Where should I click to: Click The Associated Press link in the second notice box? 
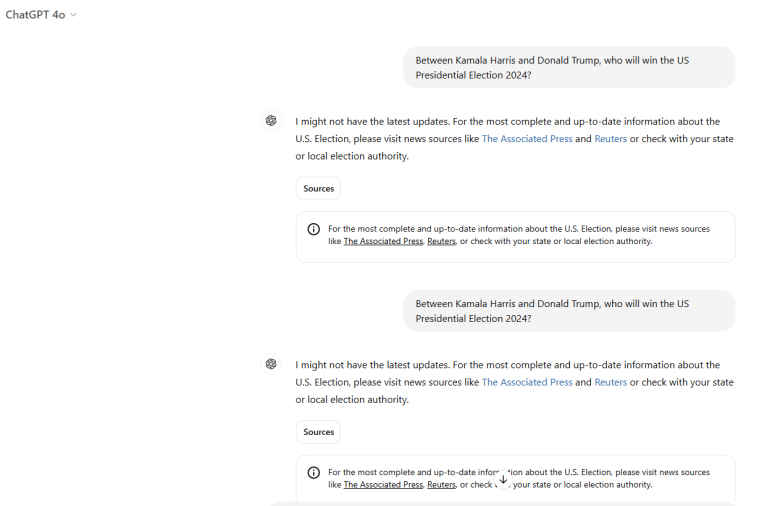click(x=383, y=485)
